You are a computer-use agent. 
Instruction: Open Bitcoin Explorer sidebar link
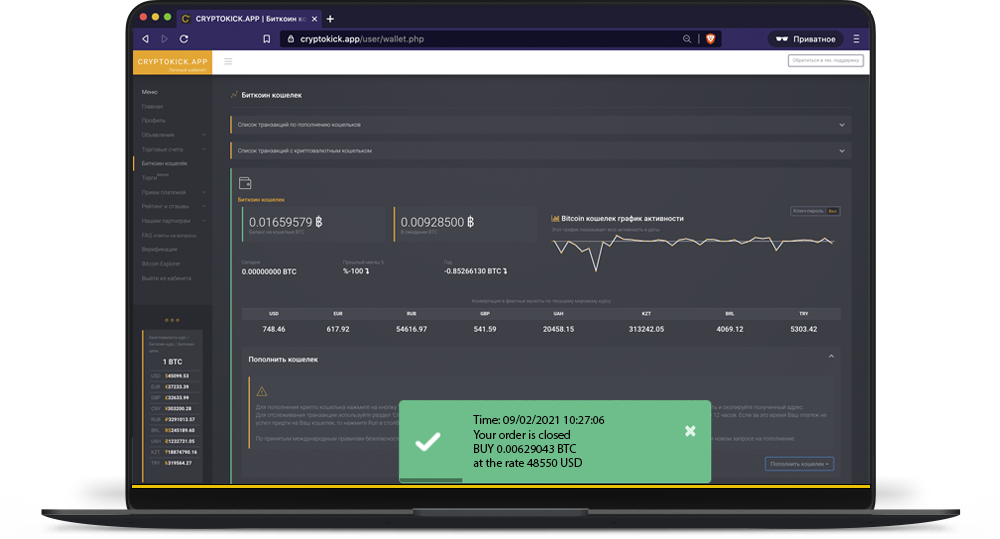161,263
